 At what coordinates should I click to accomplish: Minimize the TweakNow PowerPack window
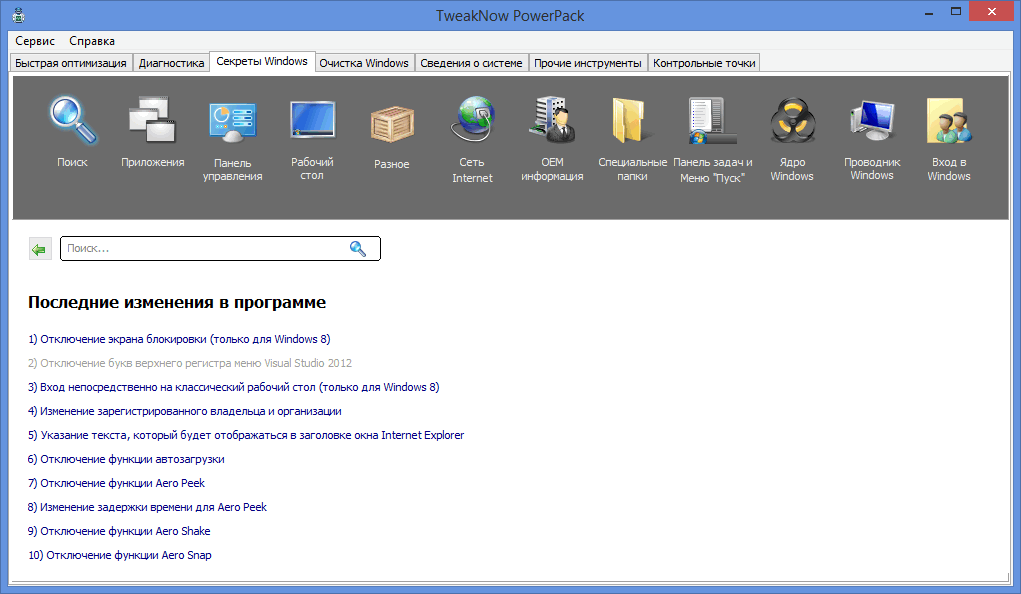(x=929, y=12)
